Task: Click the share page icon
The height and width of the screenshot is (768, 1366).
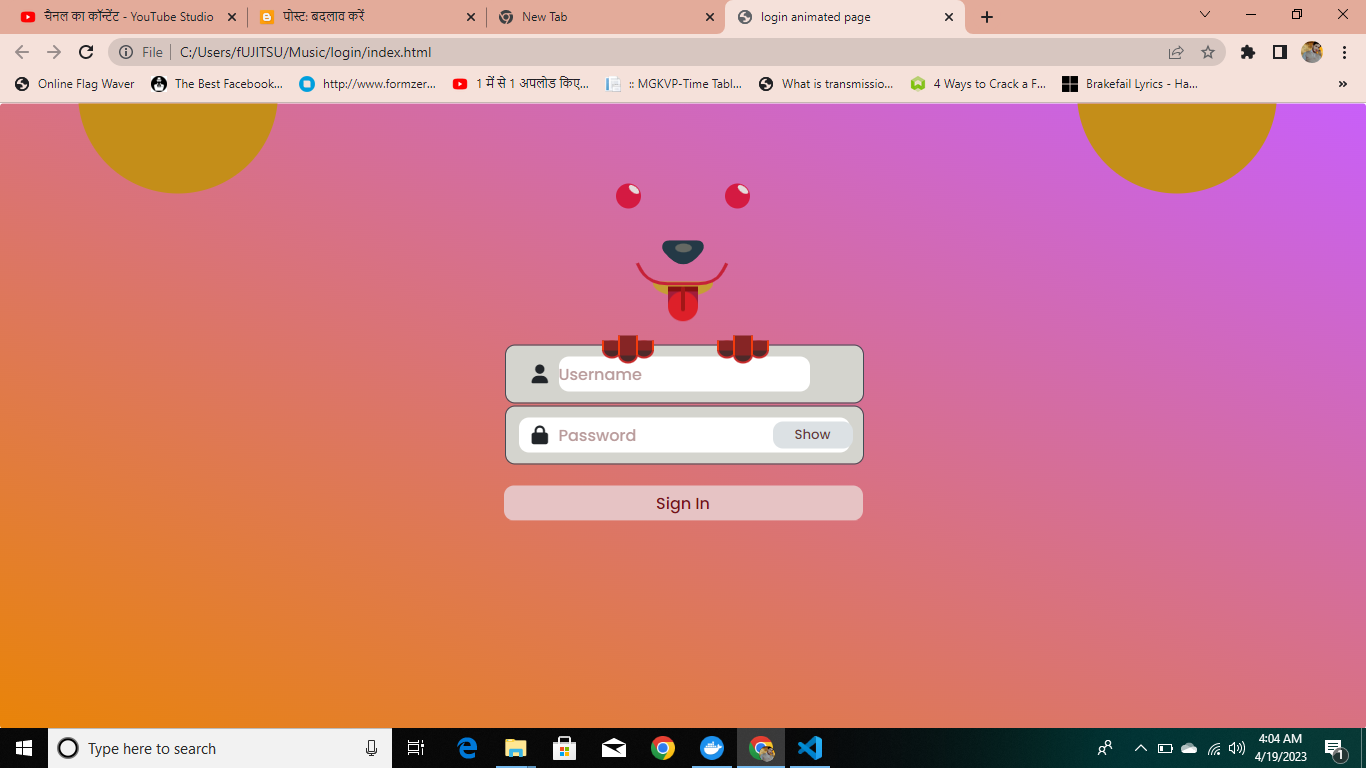Action: [x=1176, y=52]
